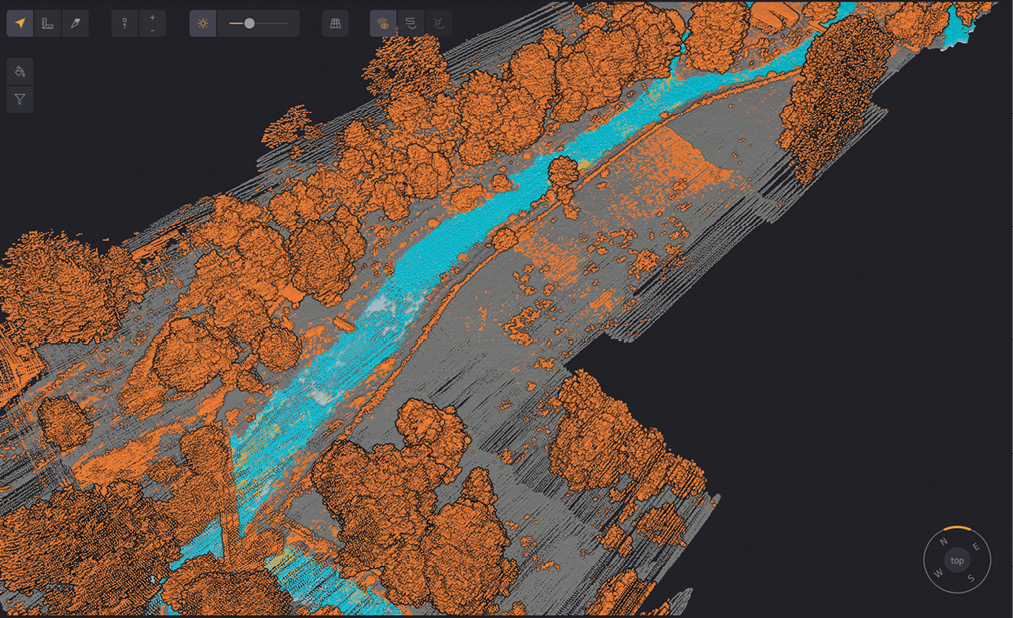Select the navigation arrow tool
The height and width of the screenshot is (618, 1013).
point(20,23)
